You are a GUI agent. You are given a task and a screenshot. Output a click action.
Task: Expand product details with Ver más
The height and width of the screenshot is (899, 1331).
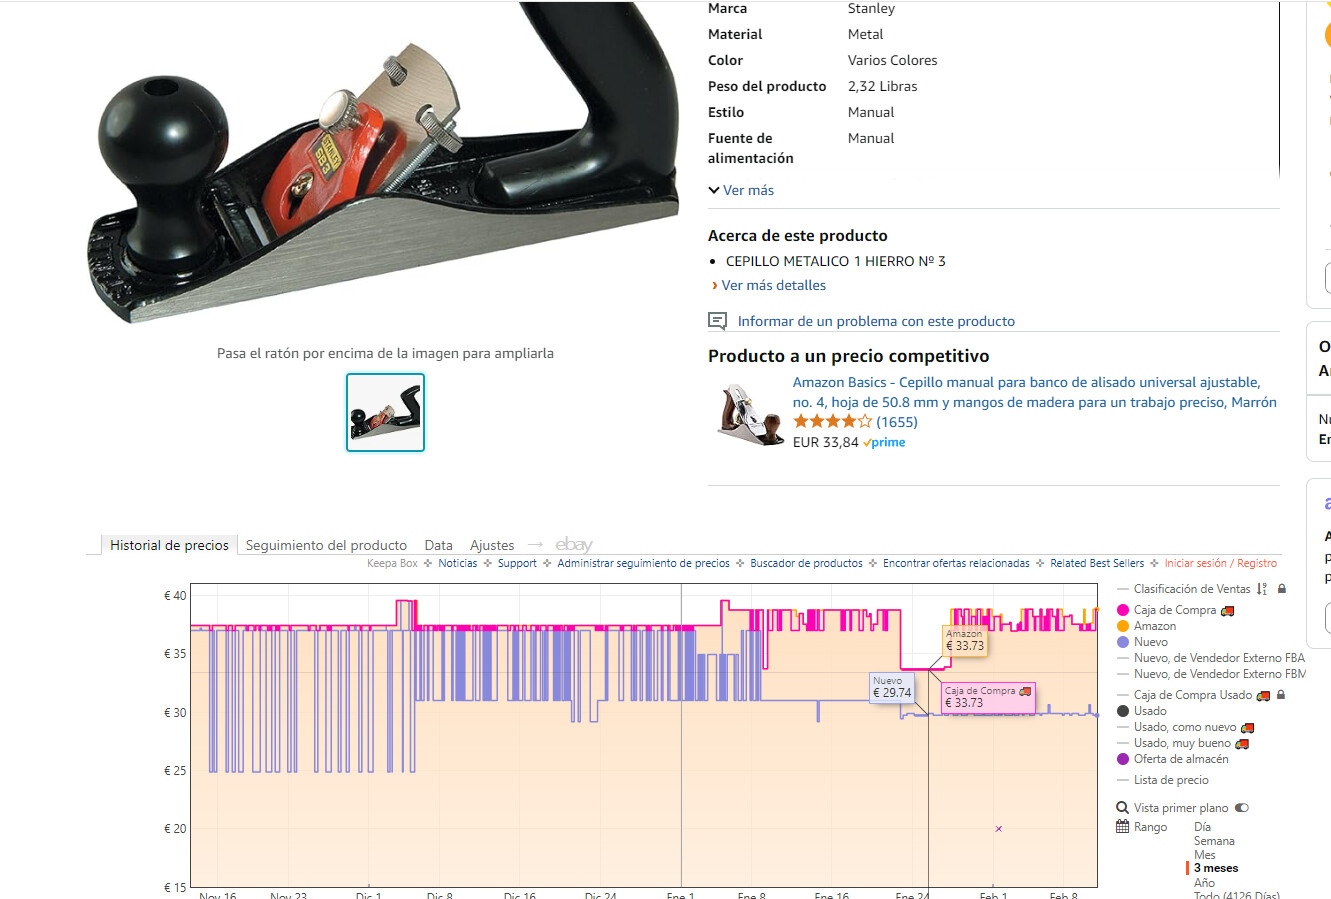click(x=741, y=190)
